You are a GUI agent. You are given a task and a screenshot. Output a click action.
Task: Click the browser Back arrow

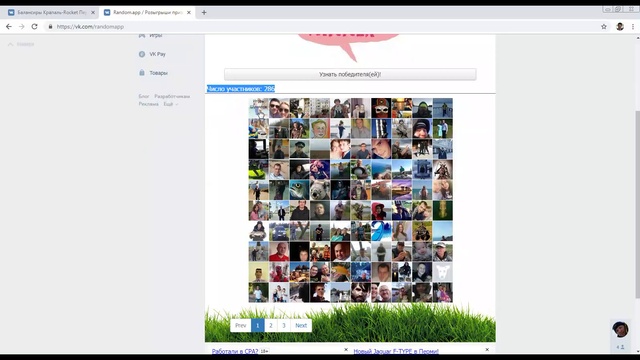pos(9,27)
